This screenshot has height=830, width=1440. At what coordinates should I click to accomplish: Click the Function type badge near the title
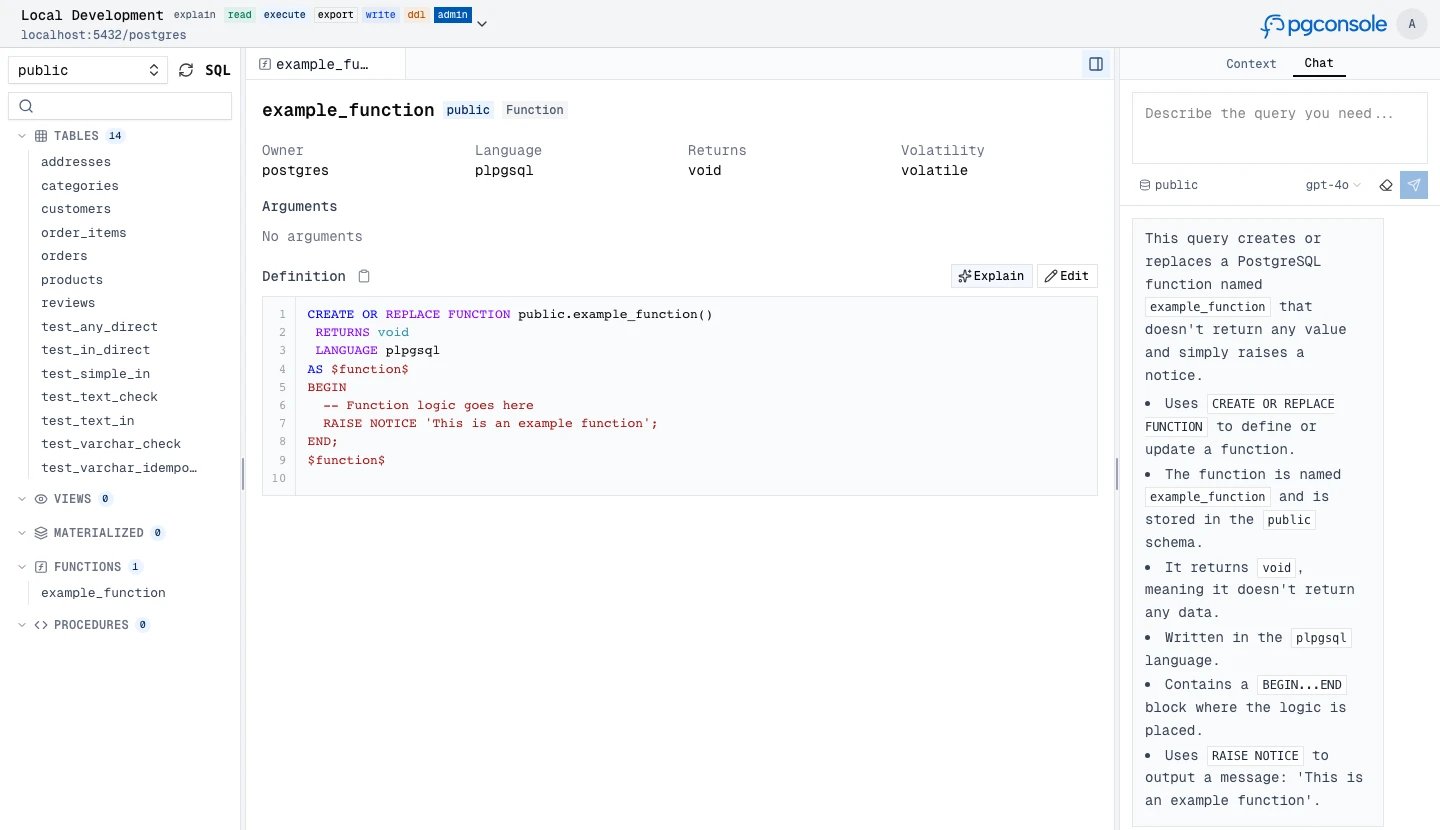point(534,110)
